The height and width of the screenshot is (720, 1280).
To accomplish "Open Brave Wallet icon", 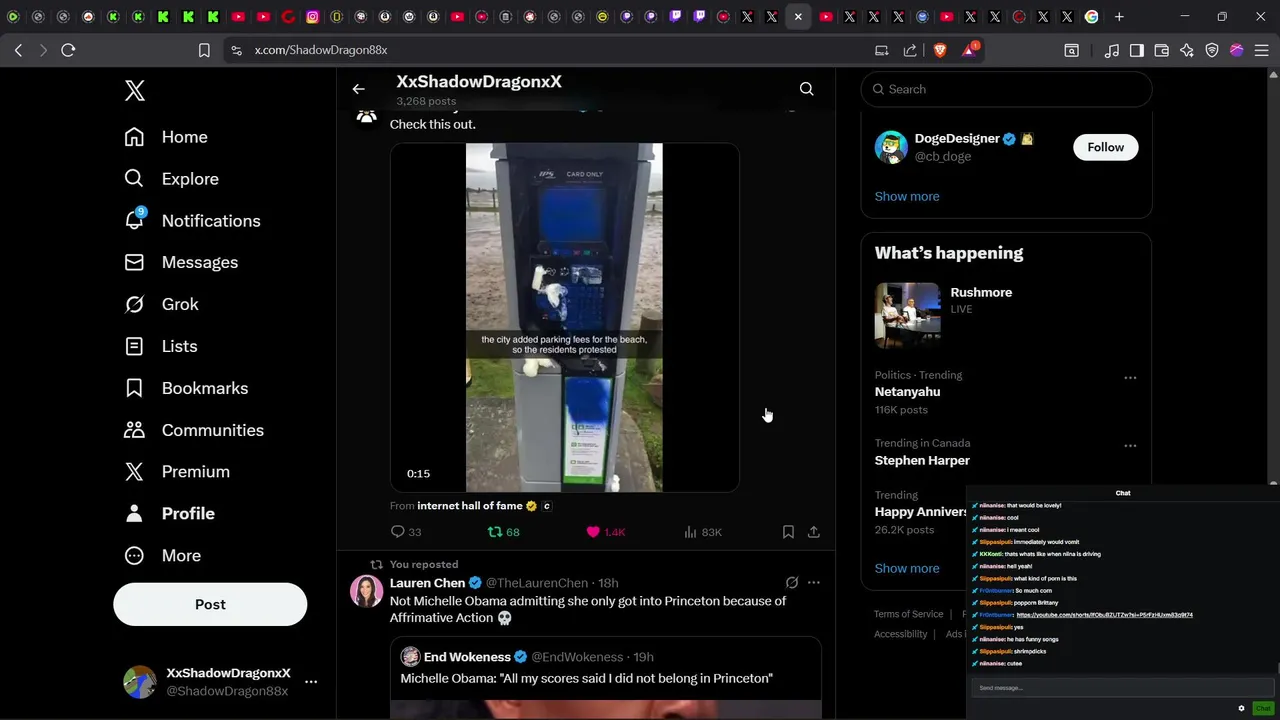I will tap(1161, 50).
